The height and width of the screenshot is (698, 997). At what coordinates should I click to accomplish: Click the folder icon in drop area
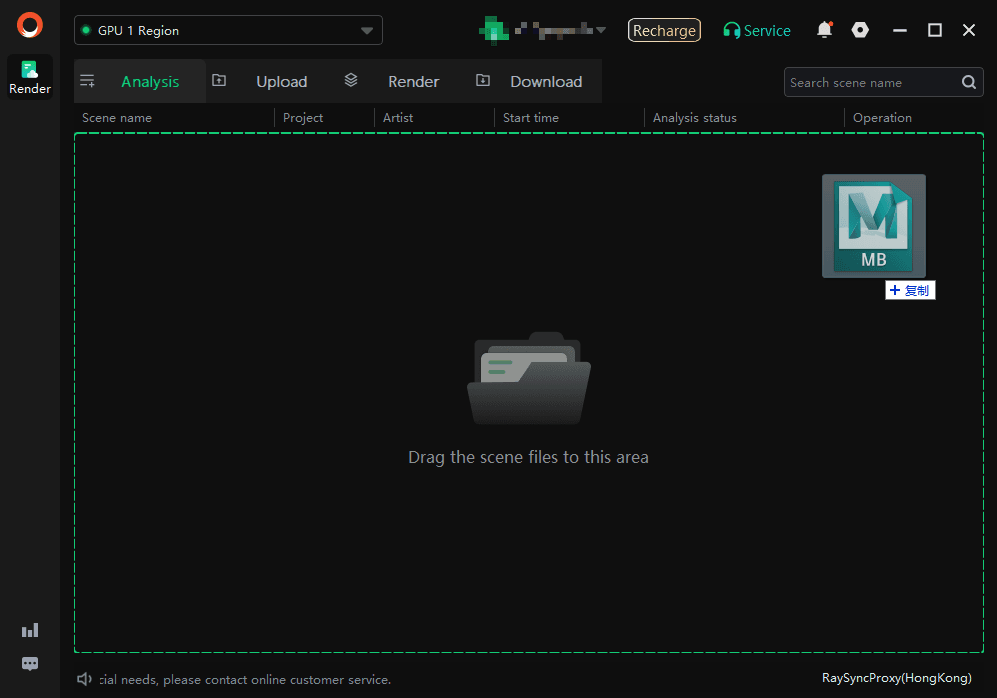(529, 380)
